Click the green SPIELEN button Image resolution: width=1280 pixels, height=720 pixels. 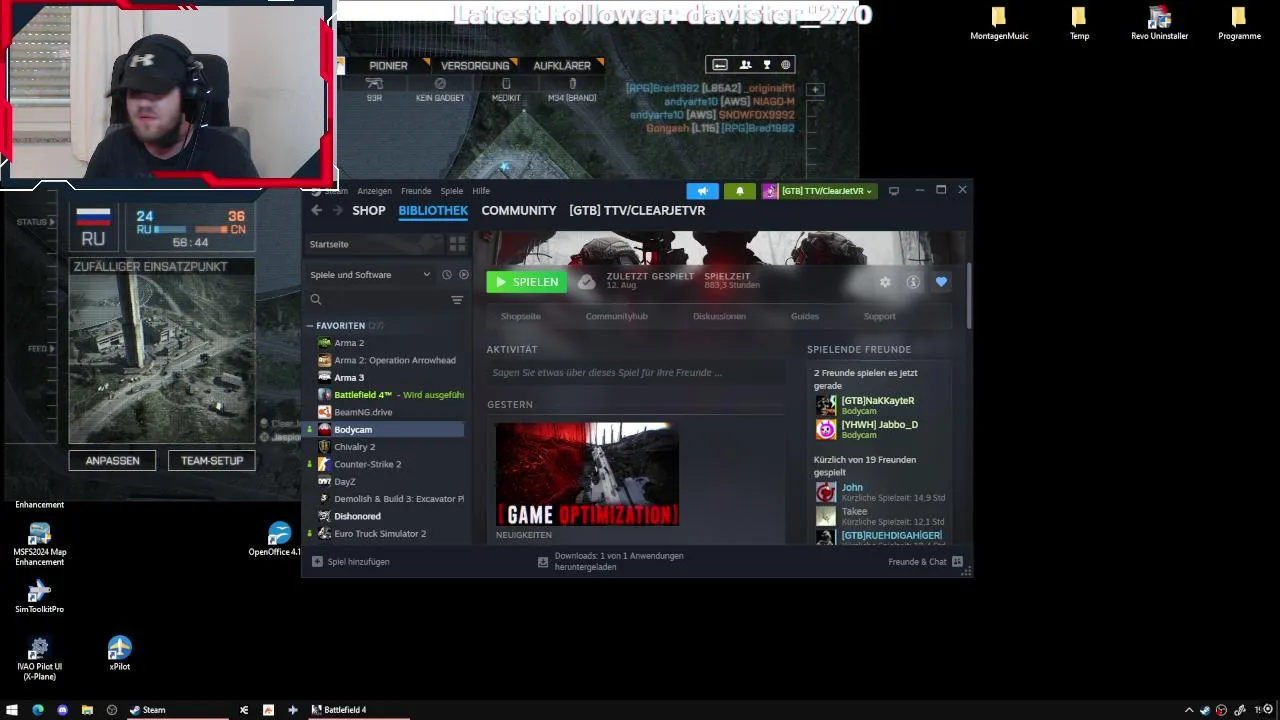(x=527, y=282)
